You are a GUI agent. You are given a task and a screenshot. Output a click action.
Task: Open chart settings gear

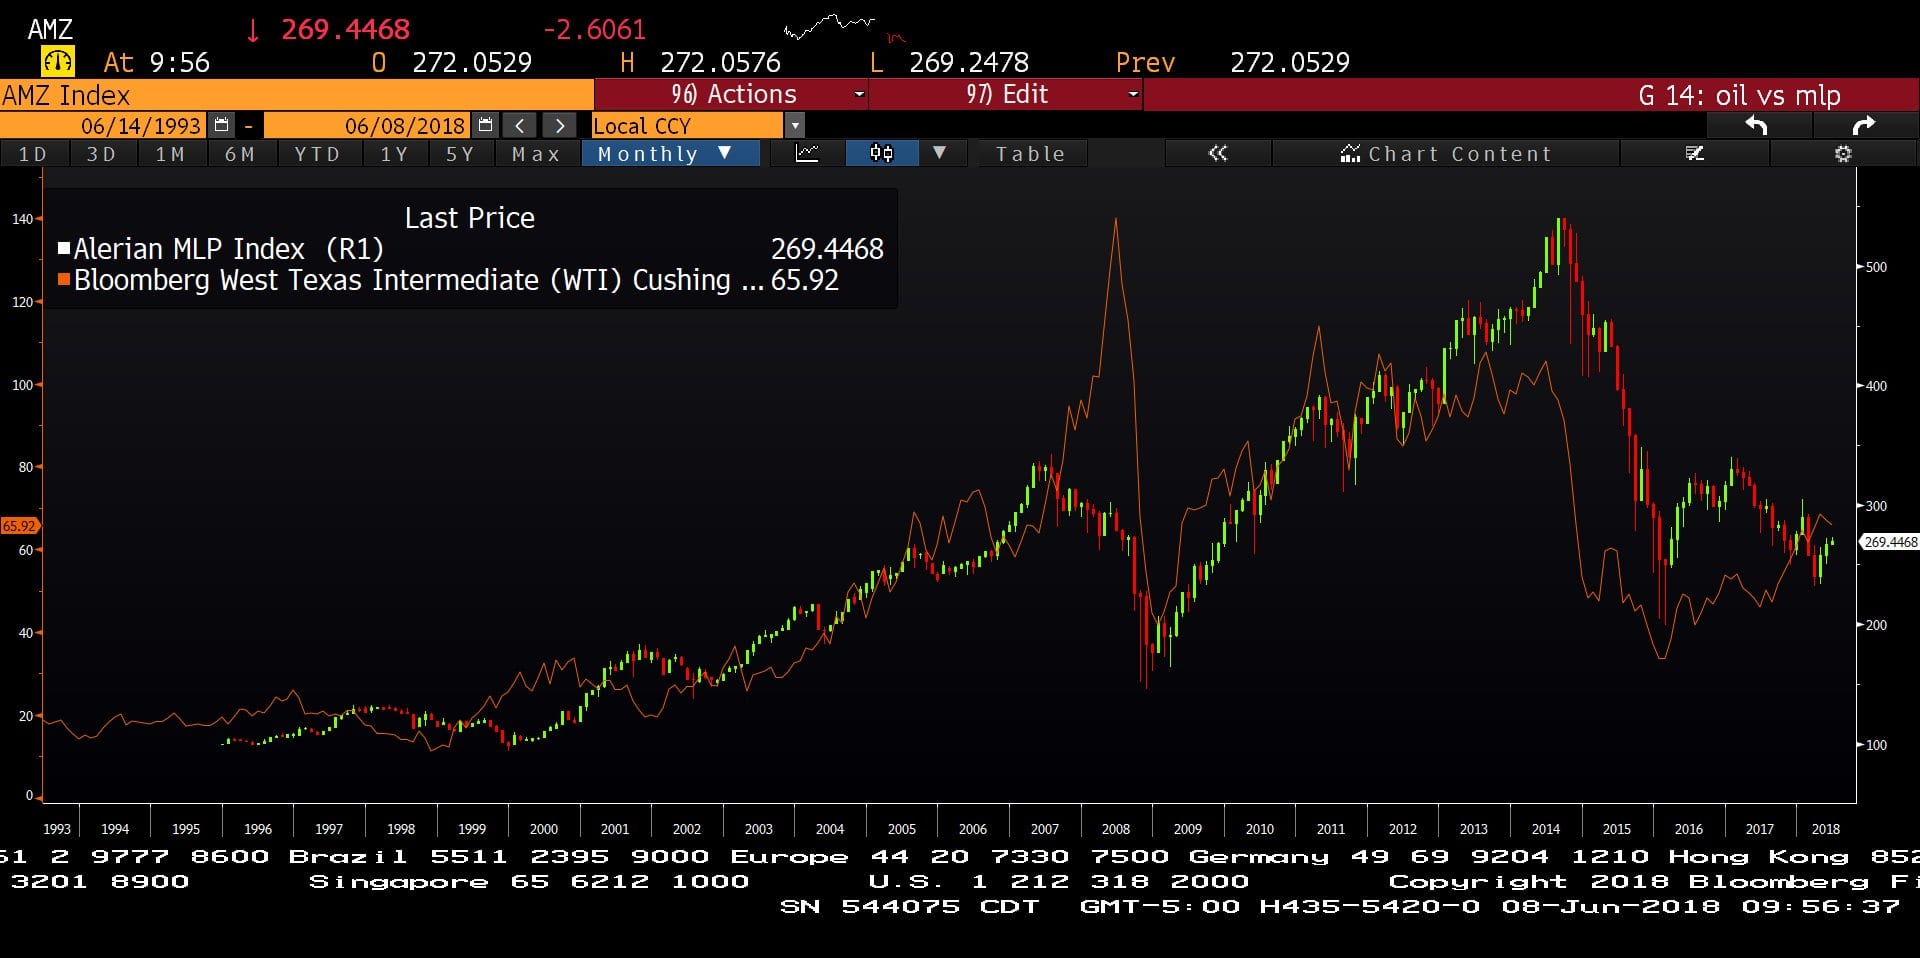click(x=1843, y=153)
